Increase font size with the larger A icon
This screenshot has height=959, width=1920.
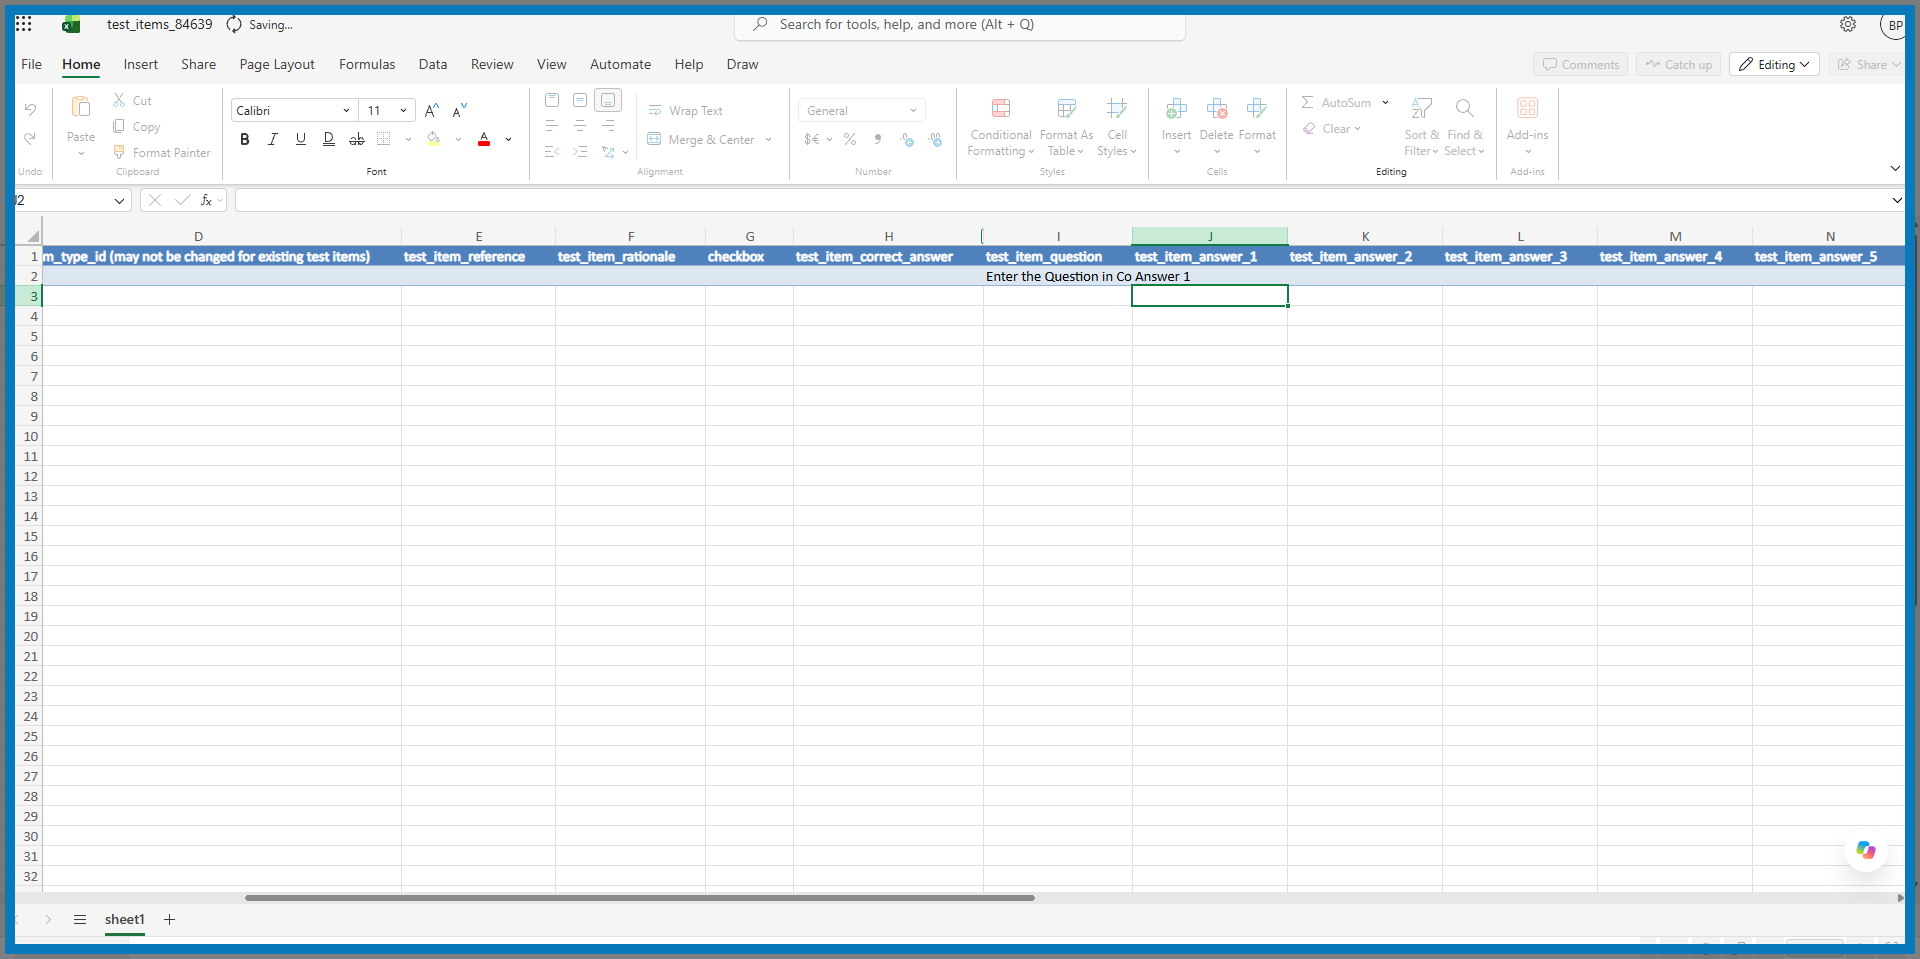coord(432,111)
